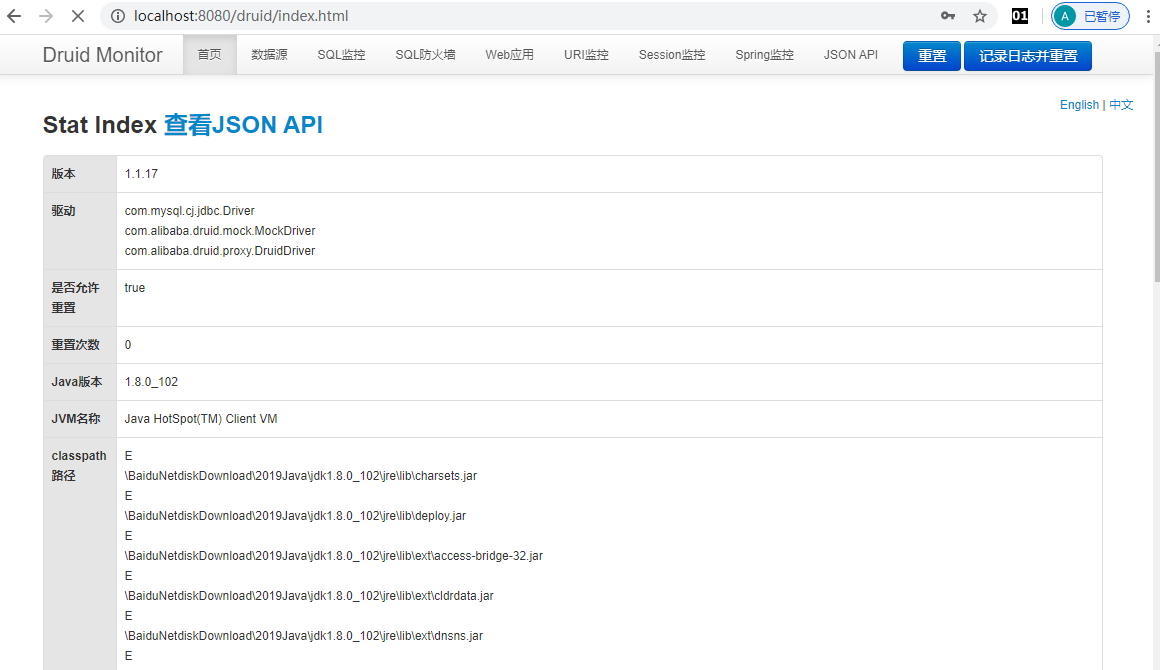Open URI监控 tab
The image size is (1160, 670).
click(x=586, y=55)
